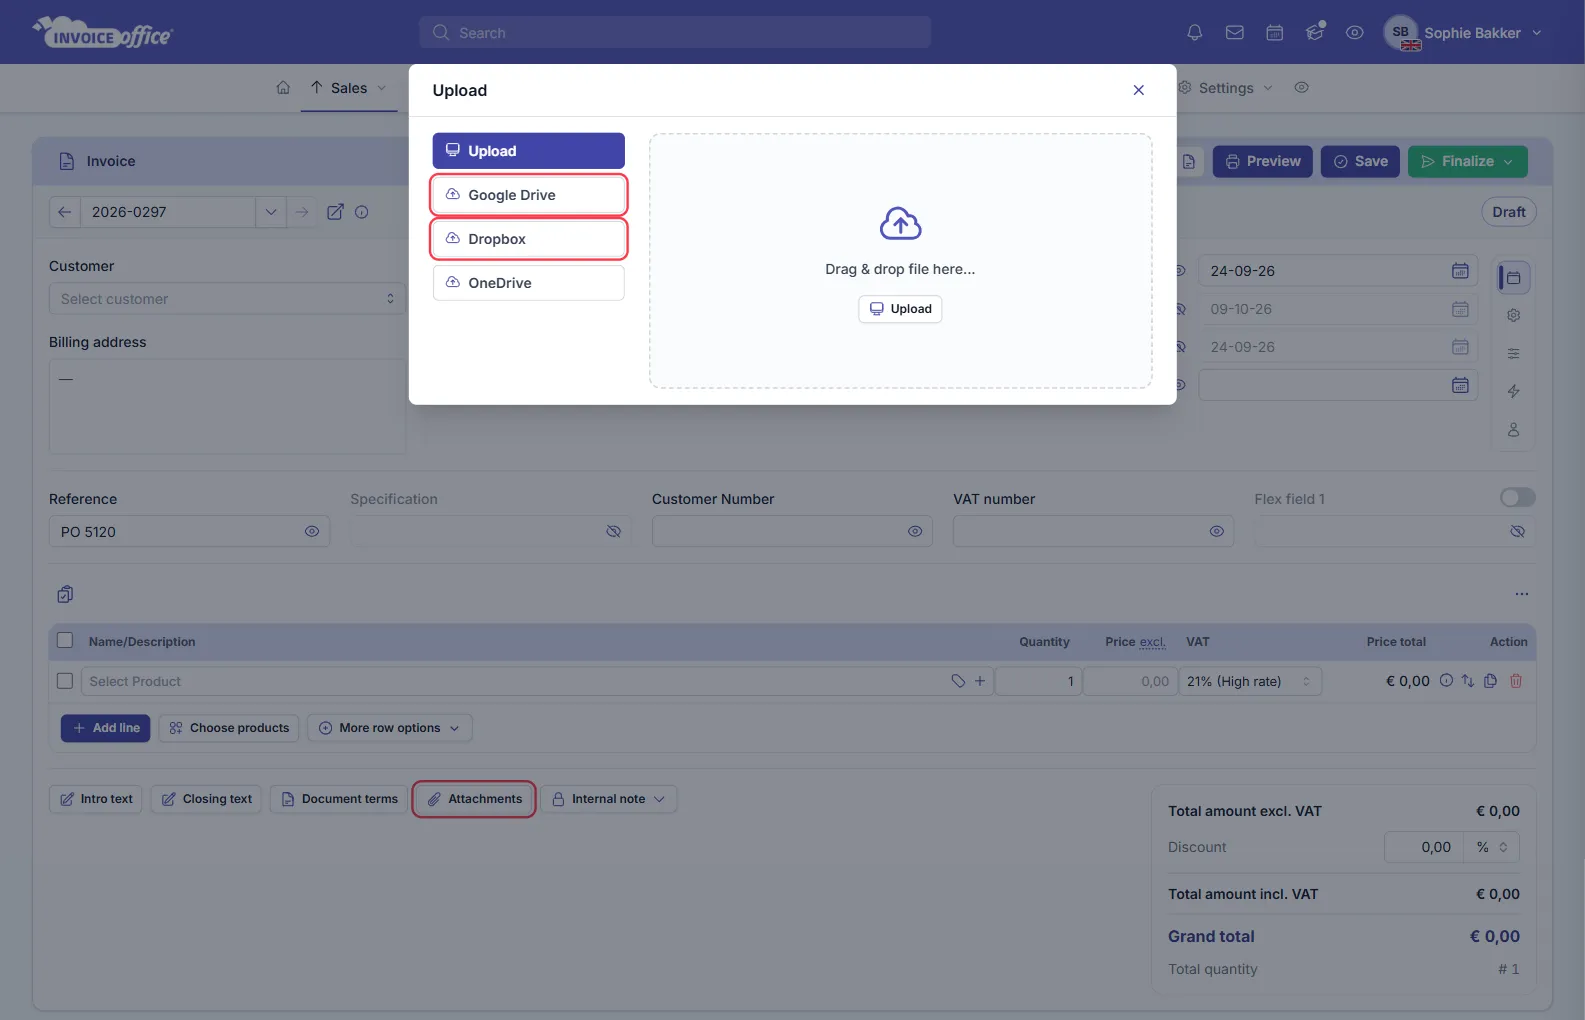Toggle the Flex field 1 switch

[x=1517, y=498]
